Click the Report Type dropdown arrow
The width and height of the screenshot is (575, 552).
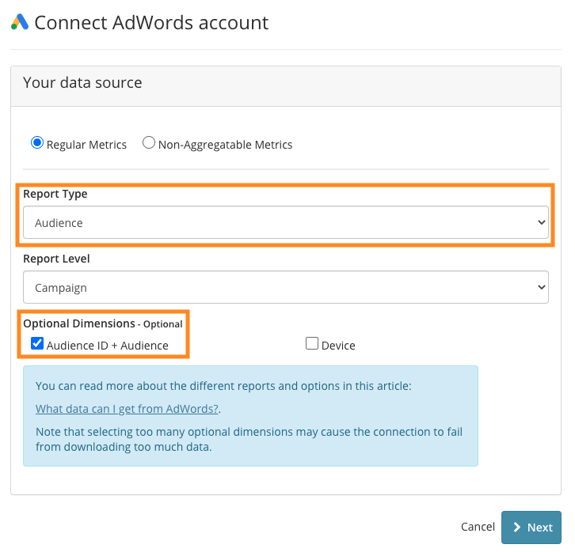point(541,223)
